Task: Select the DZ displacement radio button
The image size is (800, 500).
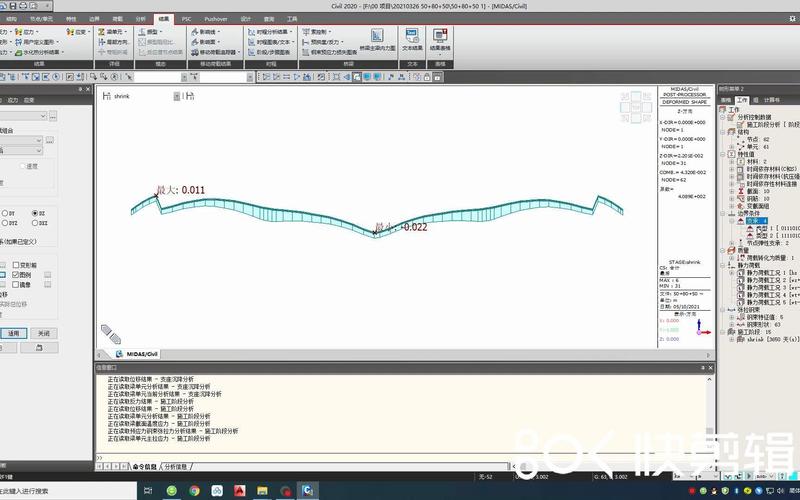Action: point(34,213)
